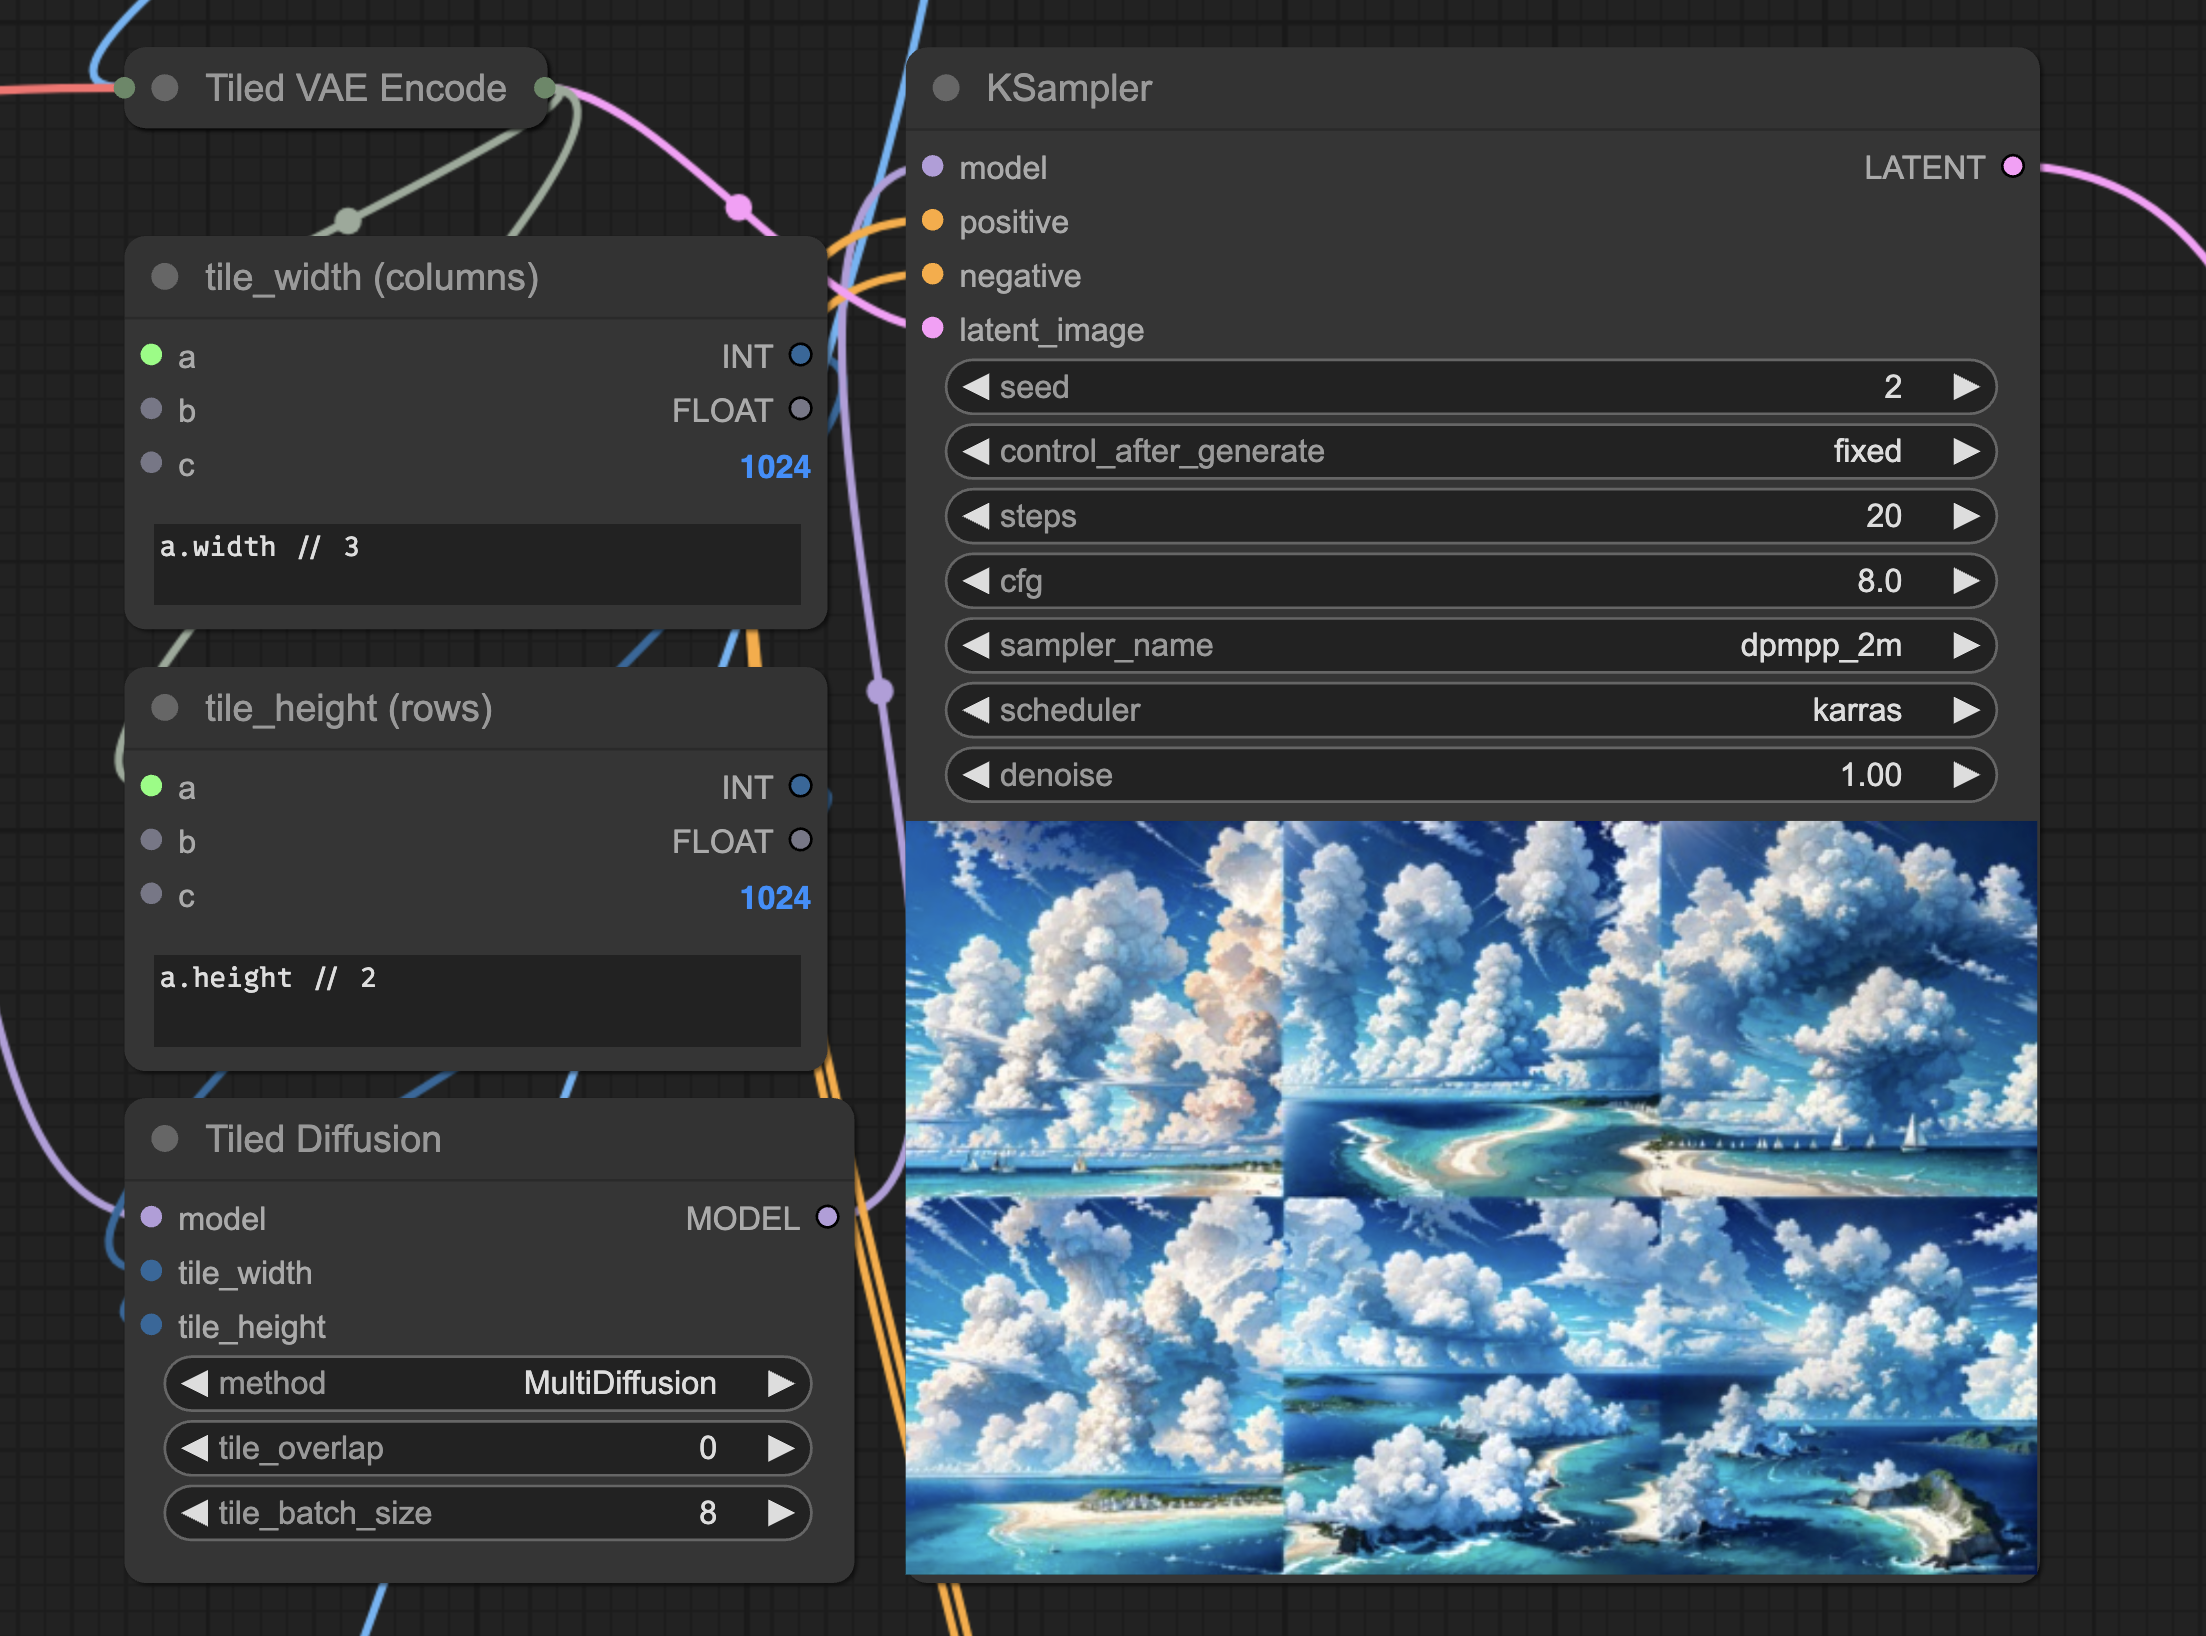Open the method dropdown showing MultiDiffusion
2206x1636 pixels.
[487, 1383]
